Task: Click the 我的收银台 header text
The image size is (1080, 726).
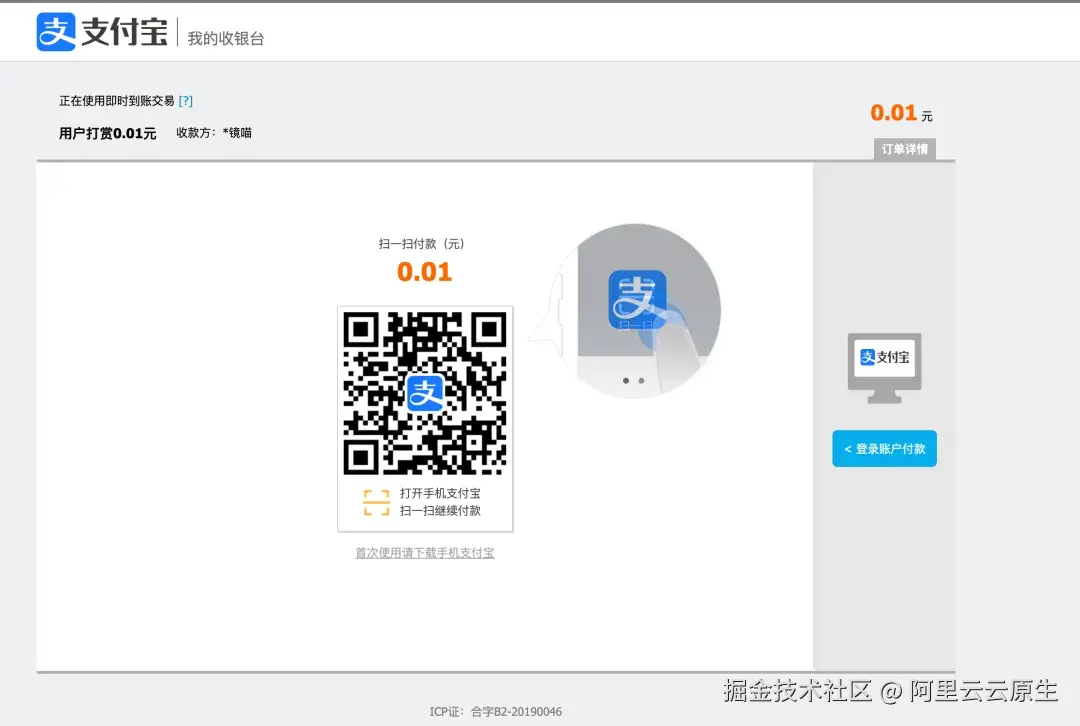Action: (226, 39)
